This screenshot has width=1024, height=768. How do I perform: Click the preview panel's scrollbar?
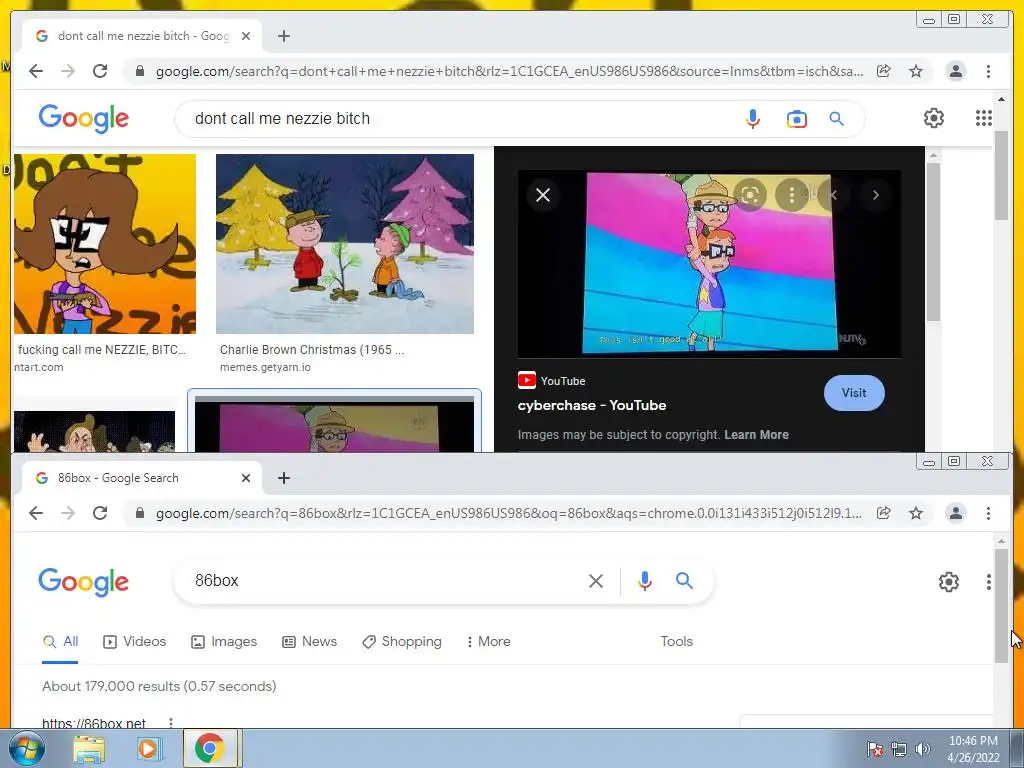[933, 242]
